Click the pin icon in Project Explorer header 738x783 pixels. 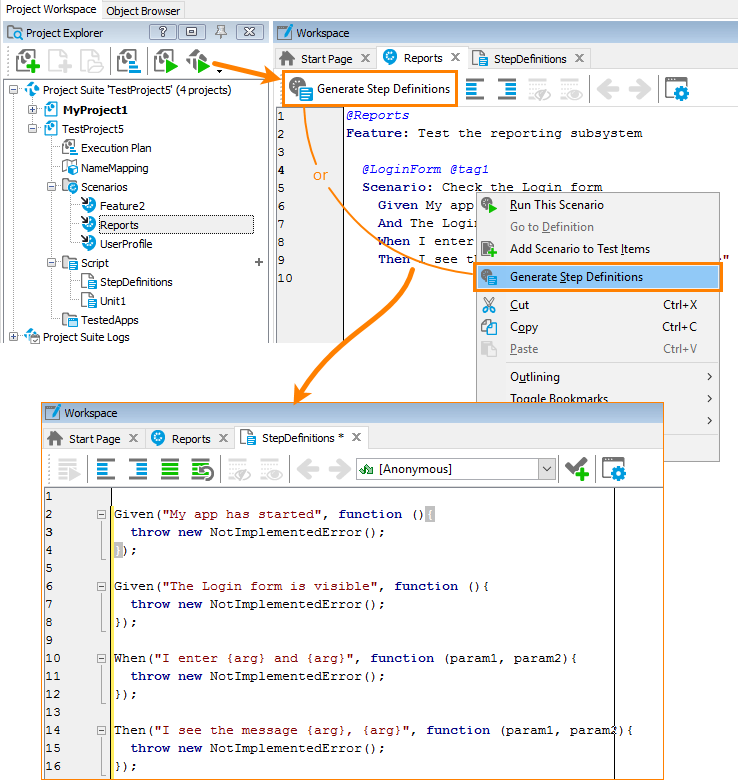(223, 32)
